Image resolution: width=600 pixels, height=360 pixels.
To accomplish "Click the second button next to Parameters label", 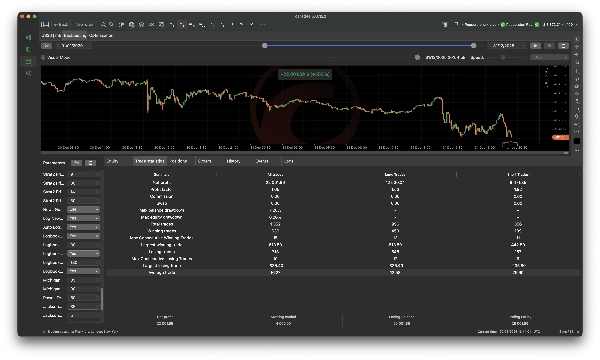I will [90, 163].
